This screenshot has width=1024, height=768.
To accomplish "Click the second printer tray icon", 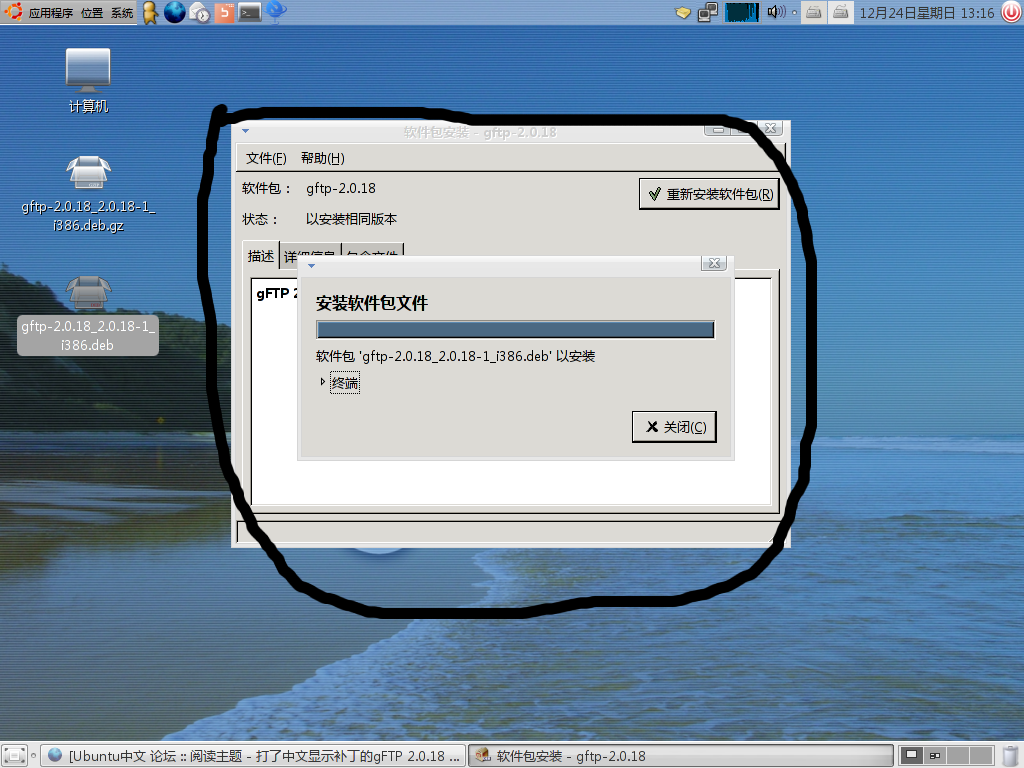I will point(840,12).
